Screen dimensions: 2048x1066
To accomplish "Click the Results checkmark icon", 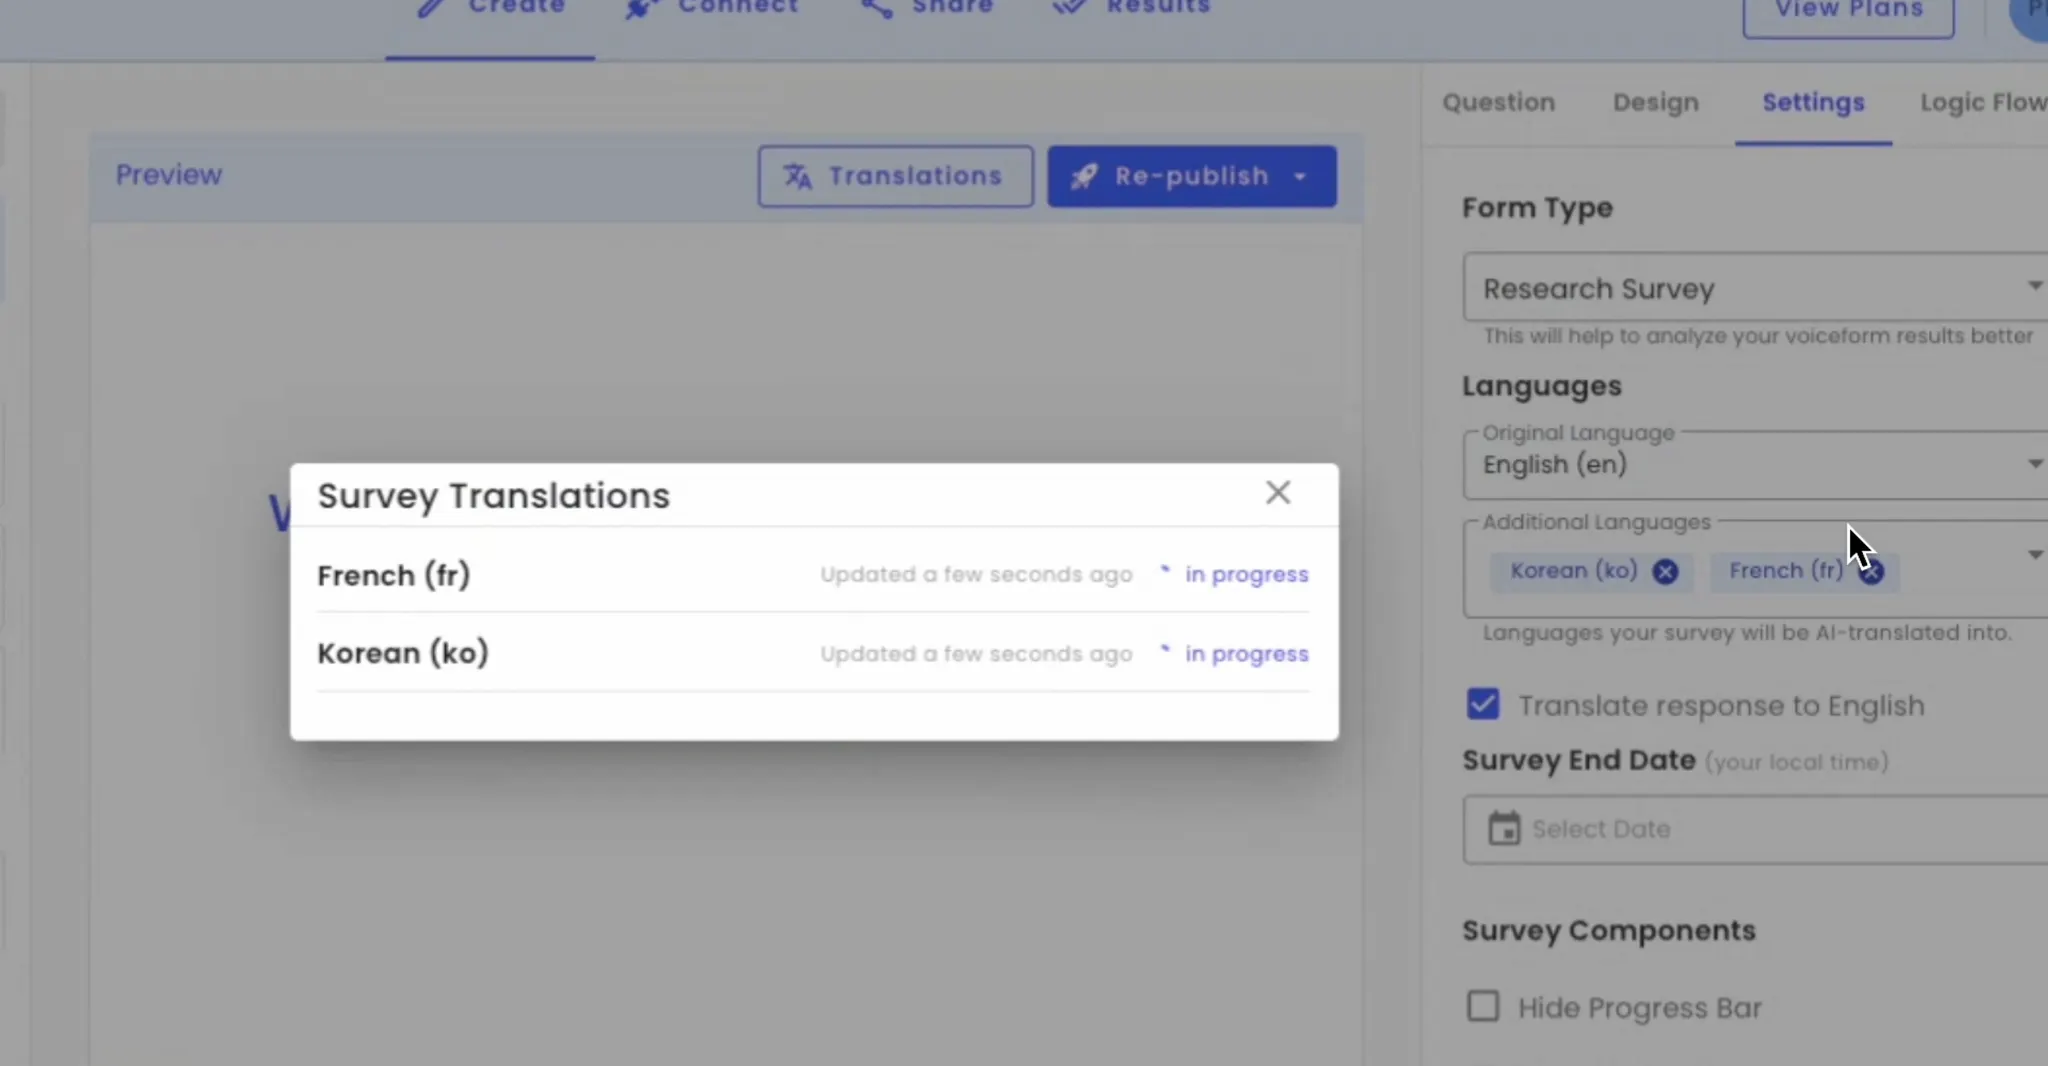I will 1068,7.
